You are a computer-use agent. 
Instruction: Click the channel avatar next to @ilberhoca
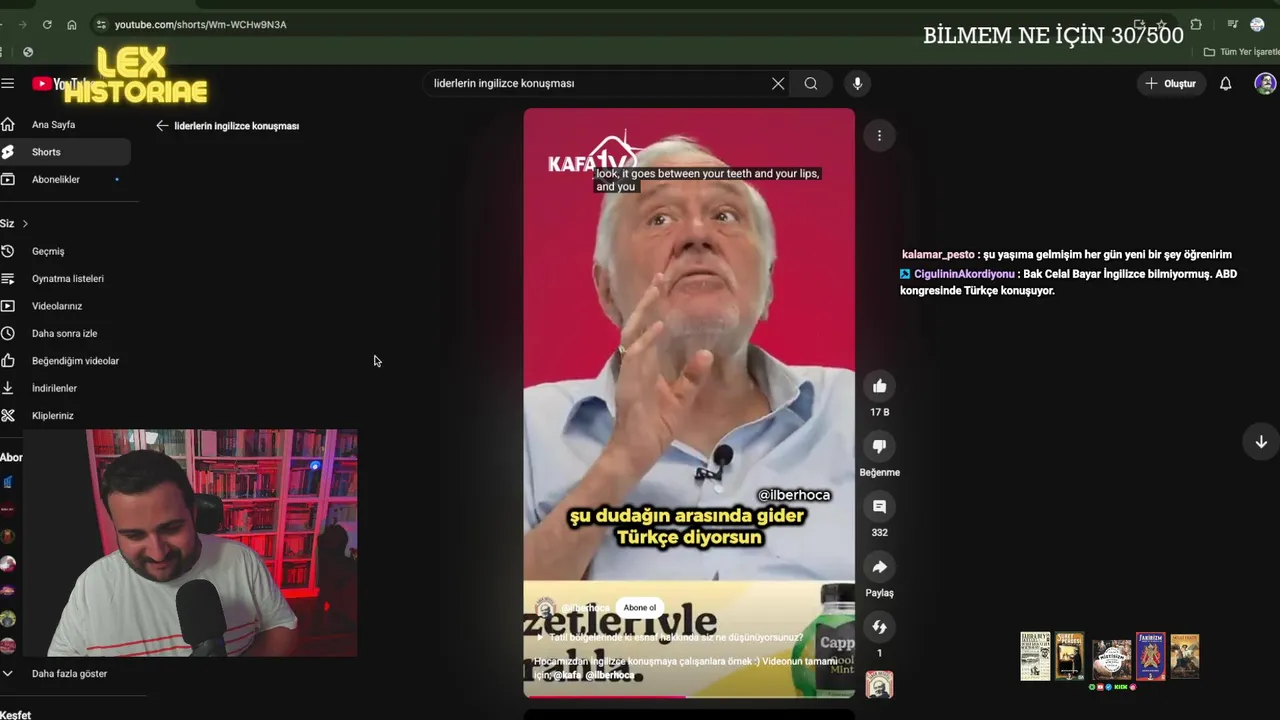coord(545,608)
